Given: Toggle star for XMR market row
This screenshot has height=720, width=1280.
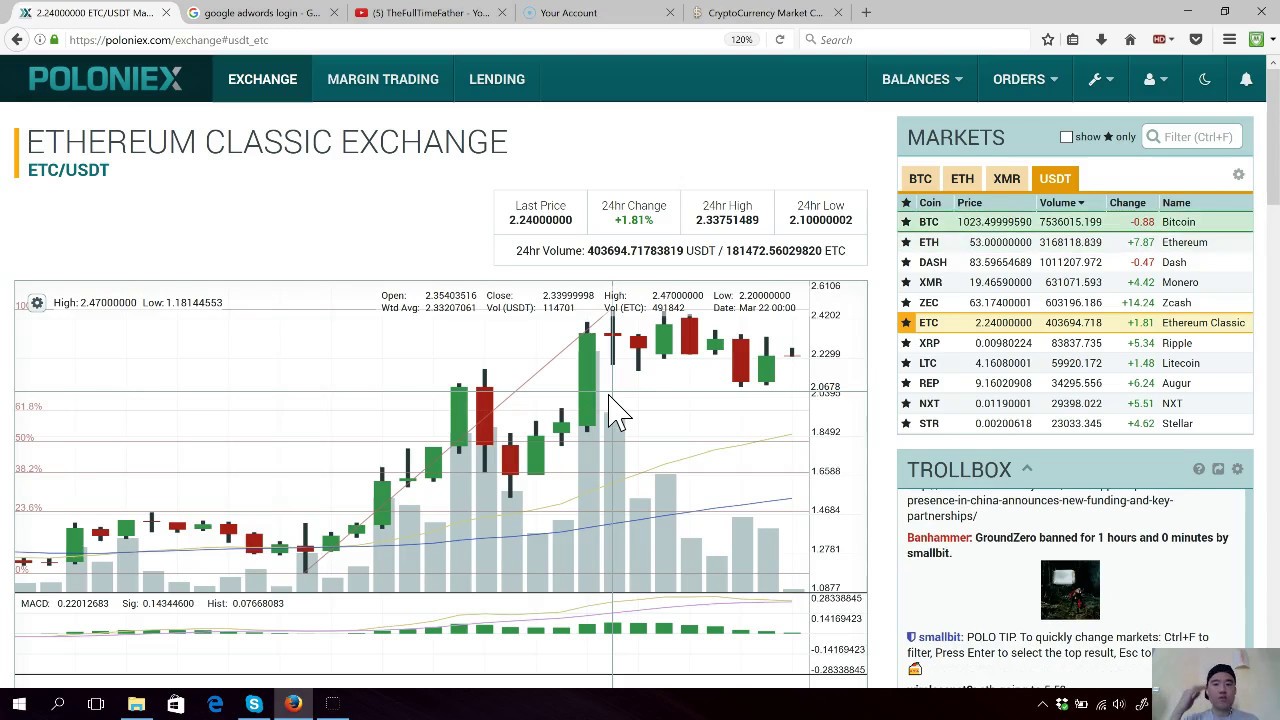Looking at the screenshot, I should click(906, 282).
